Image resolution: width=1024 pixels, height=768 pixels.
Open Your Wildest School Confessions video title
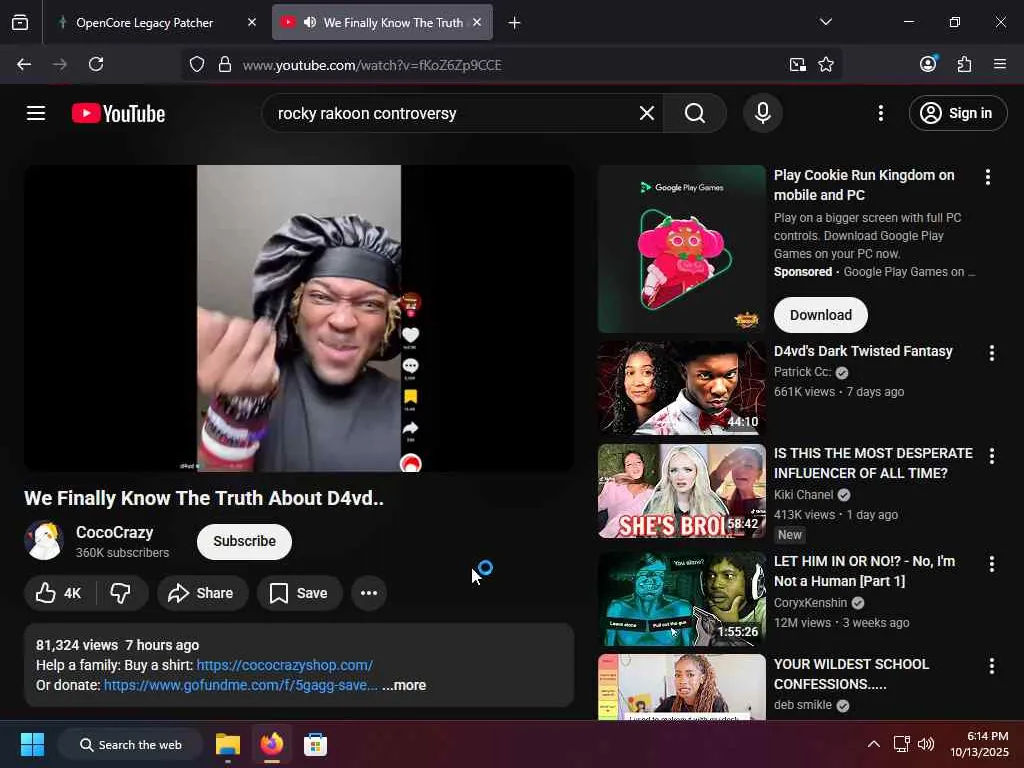[x=851, y=674]
